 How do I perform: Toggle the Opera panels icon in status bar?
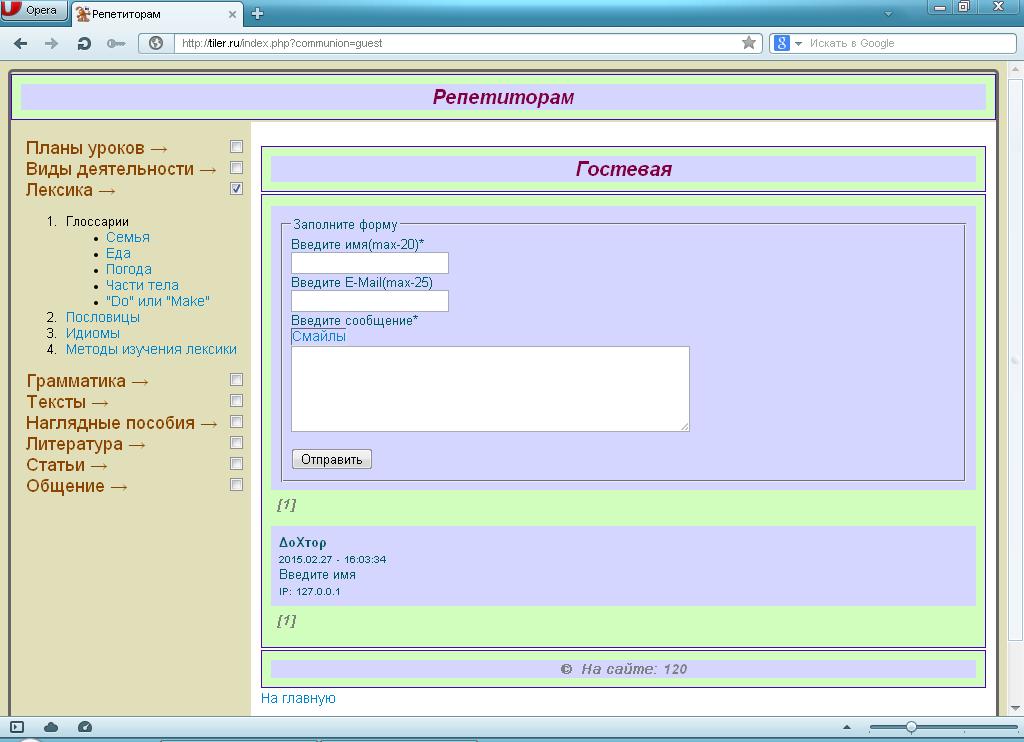(17, 727)
